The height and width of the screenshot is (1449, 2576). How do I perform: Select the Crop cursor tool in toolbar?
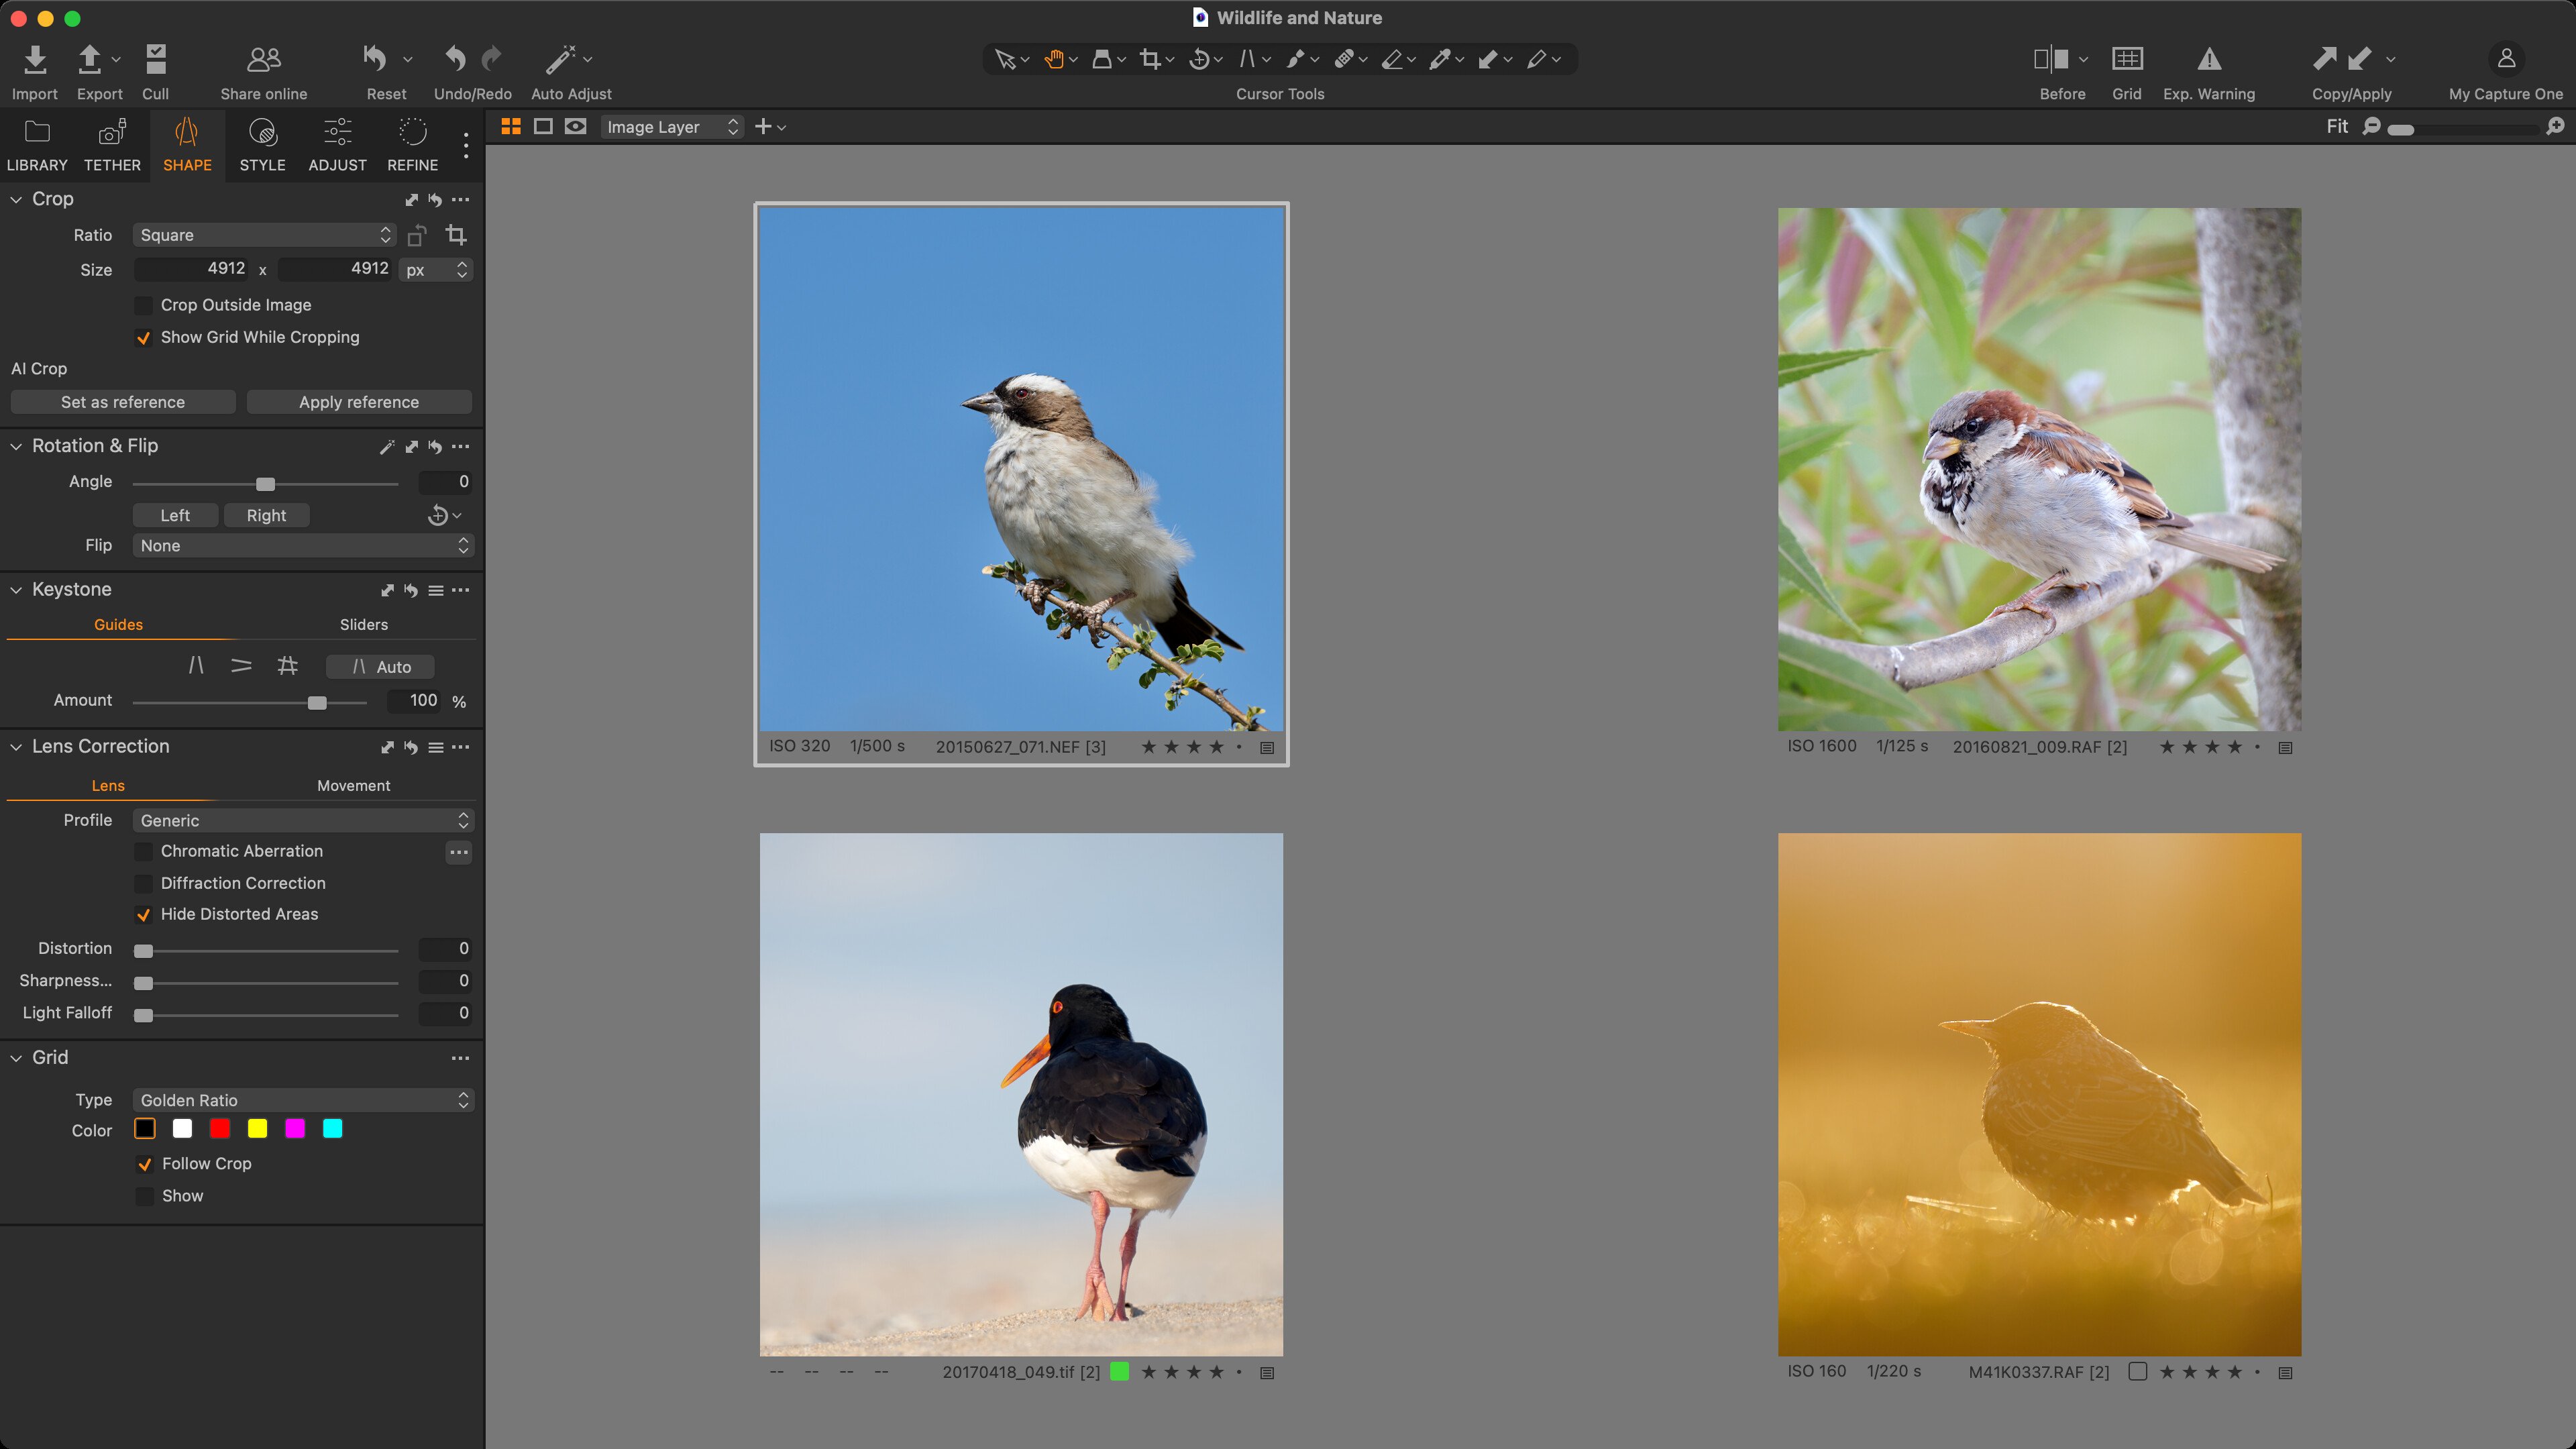(1150, 59)
